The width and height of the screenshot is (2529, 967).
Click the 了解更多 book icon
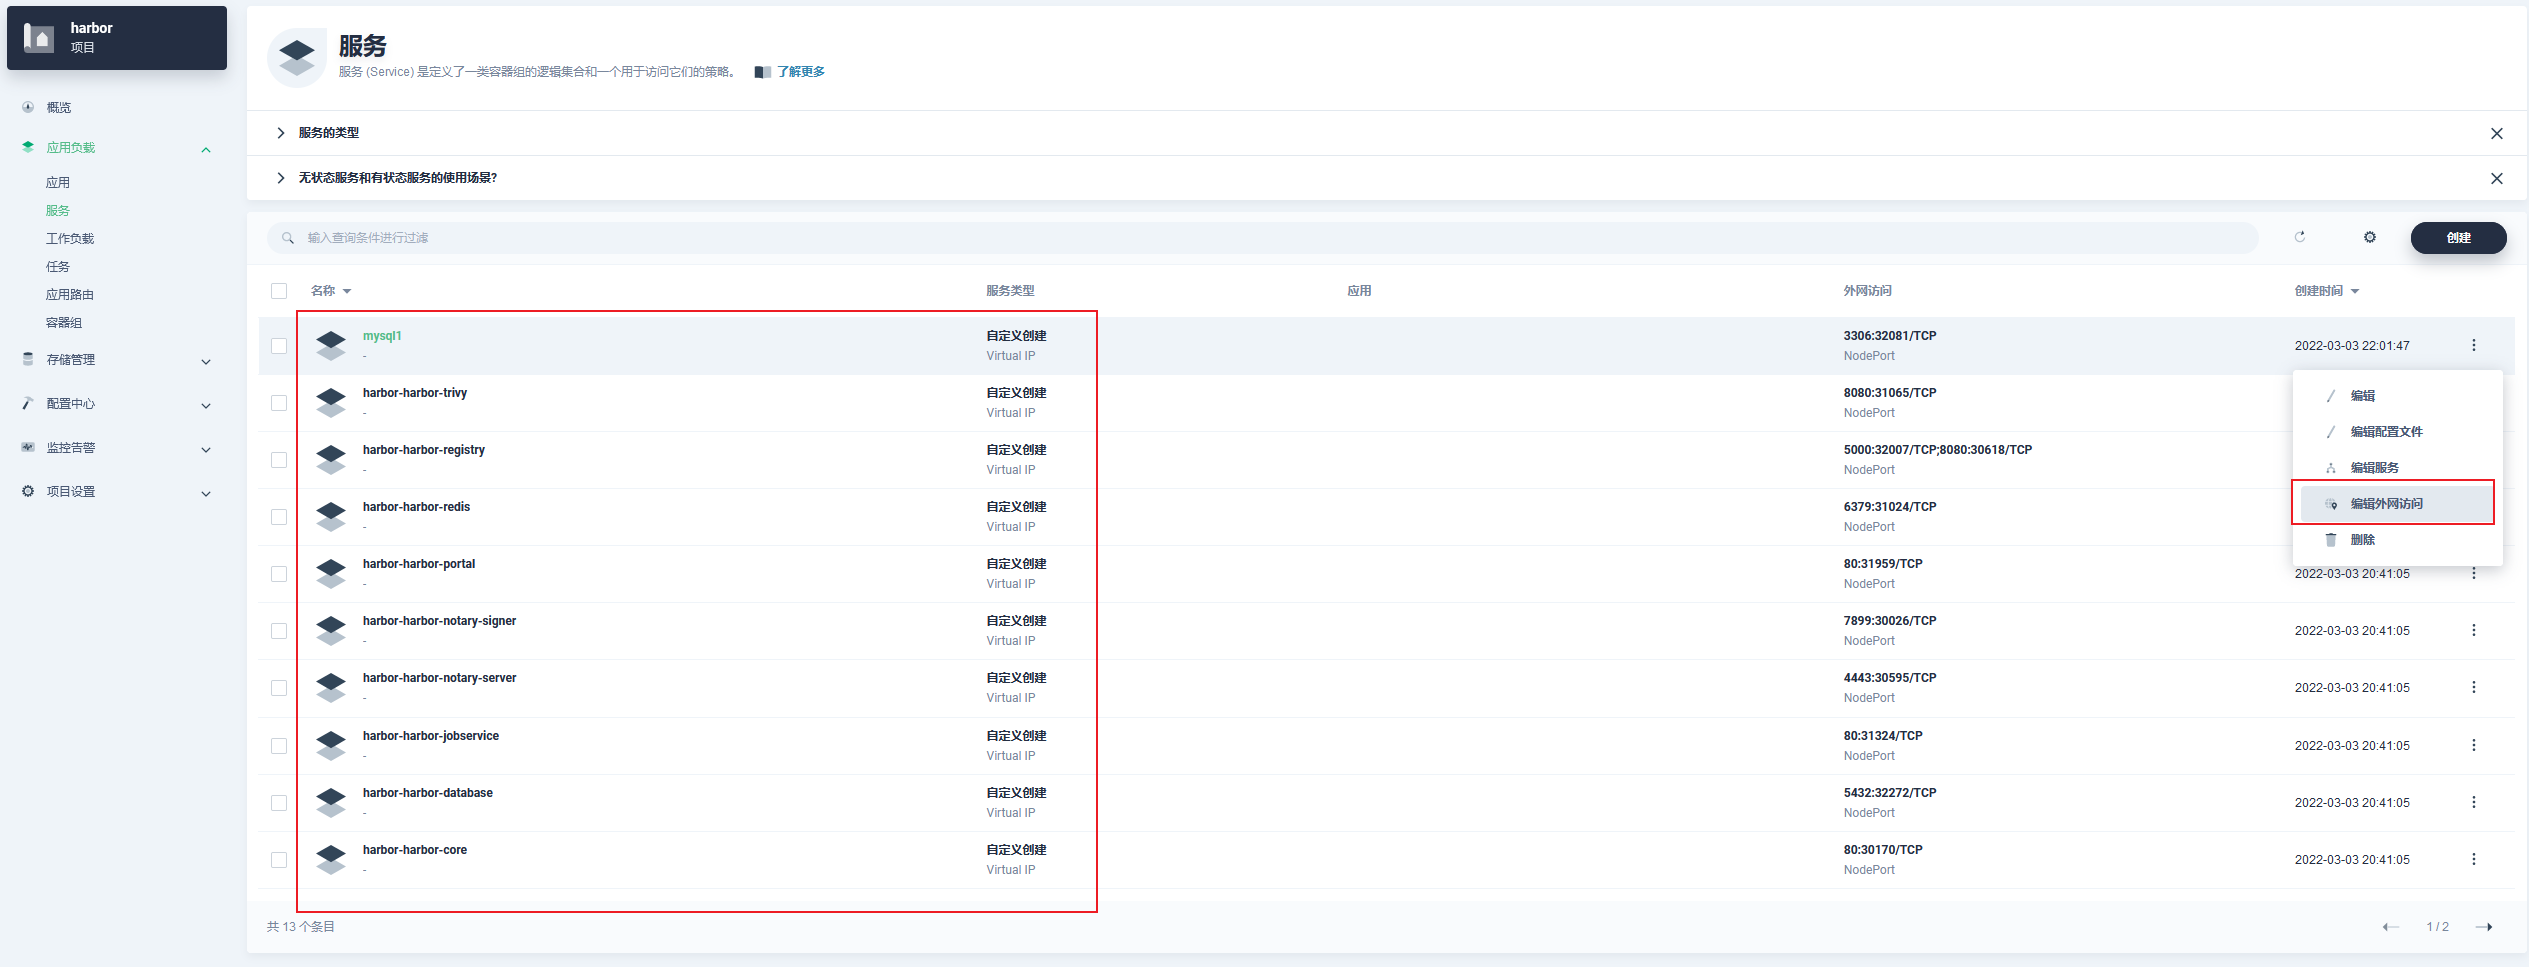coord(763,72)
